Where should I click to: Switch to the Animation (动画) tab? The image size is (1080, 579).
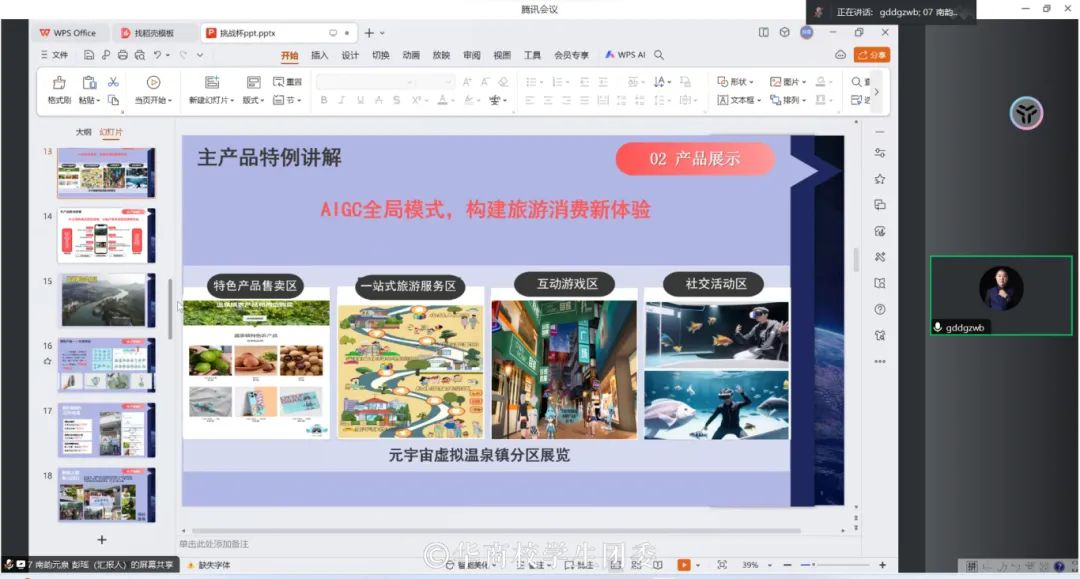point(411,55)
